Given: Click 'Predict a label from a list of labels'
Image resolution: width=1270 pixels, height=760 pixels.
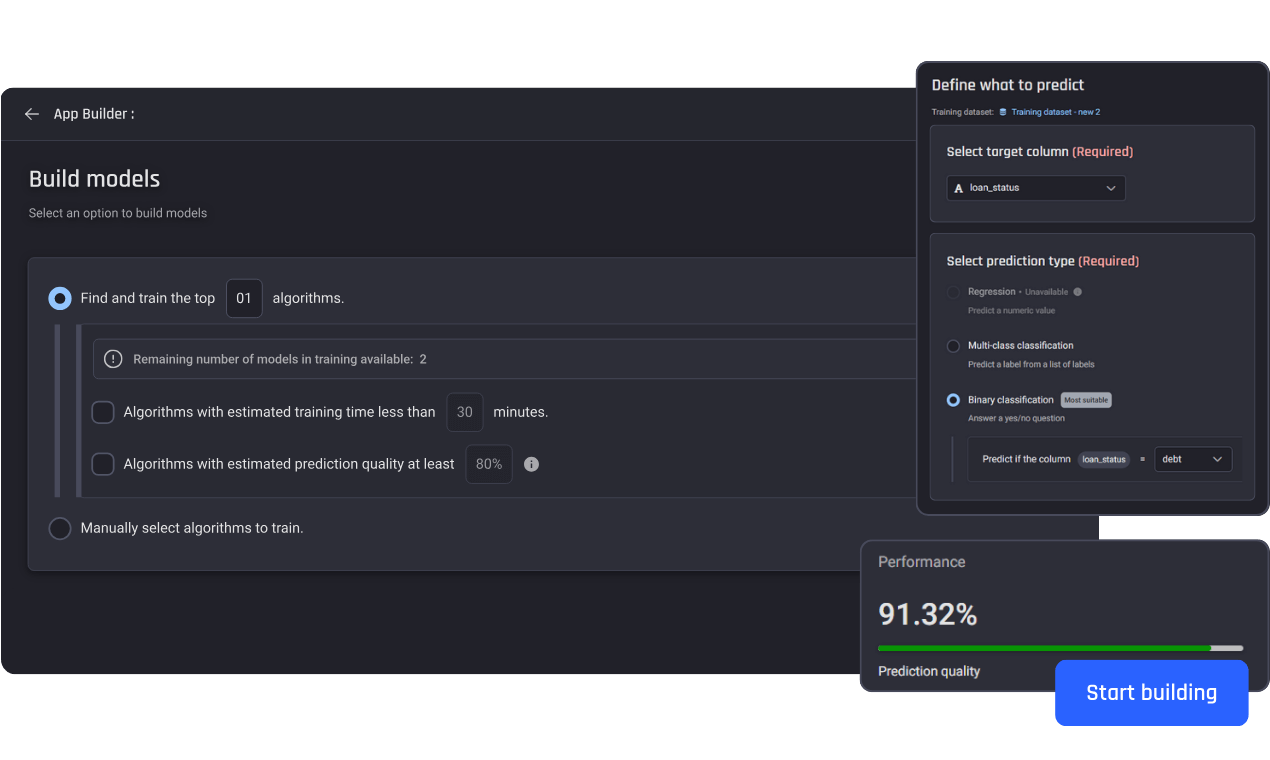Looking at the screenshot, I should (x=1031, y=364).
